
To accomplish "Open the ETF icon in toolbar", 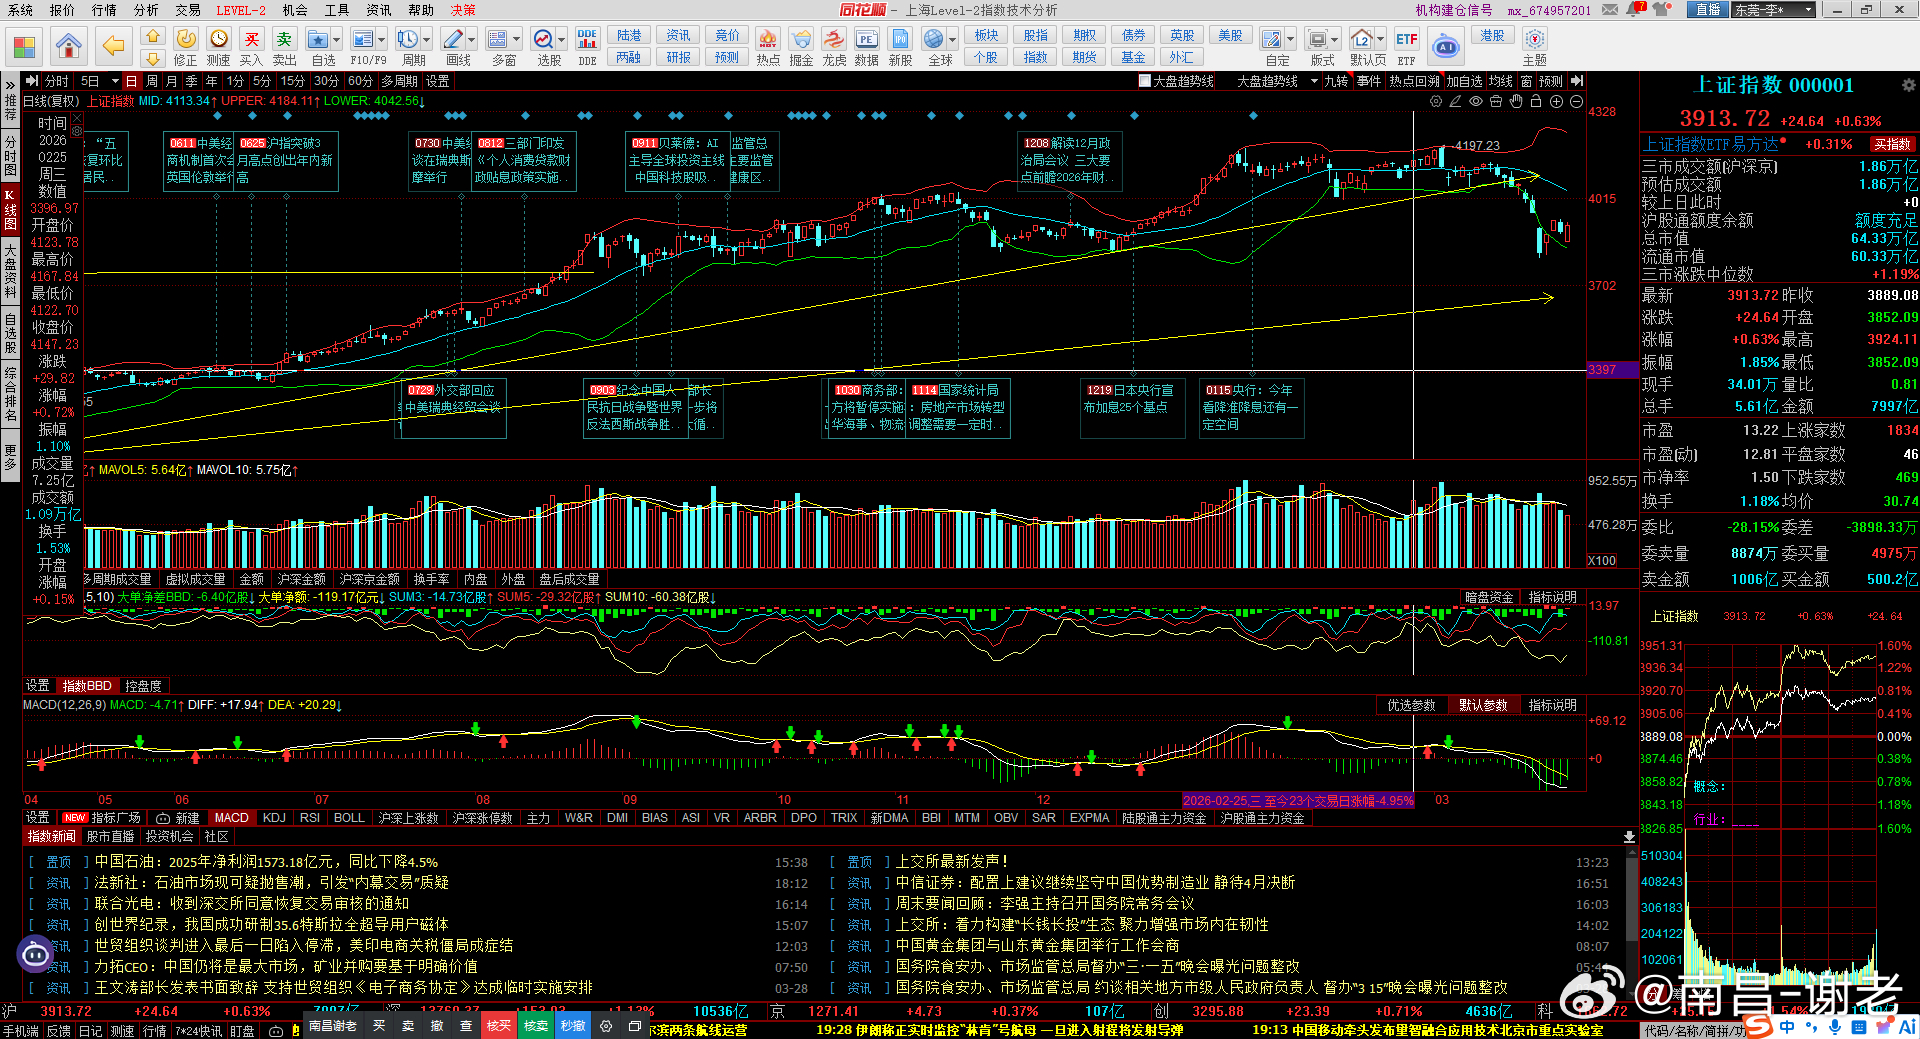I will pyautogui.click(x=1407, y=46).
